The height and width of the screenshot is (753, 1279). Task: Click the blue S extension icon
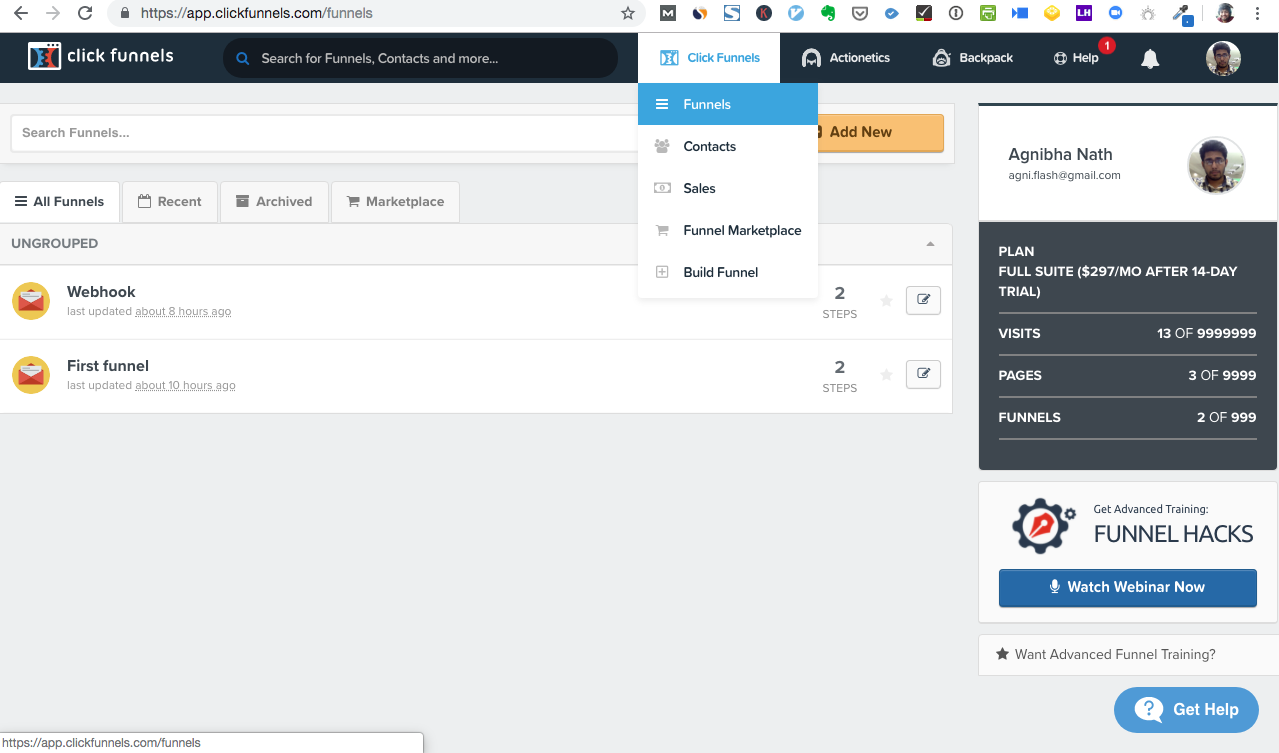(732, 14)
